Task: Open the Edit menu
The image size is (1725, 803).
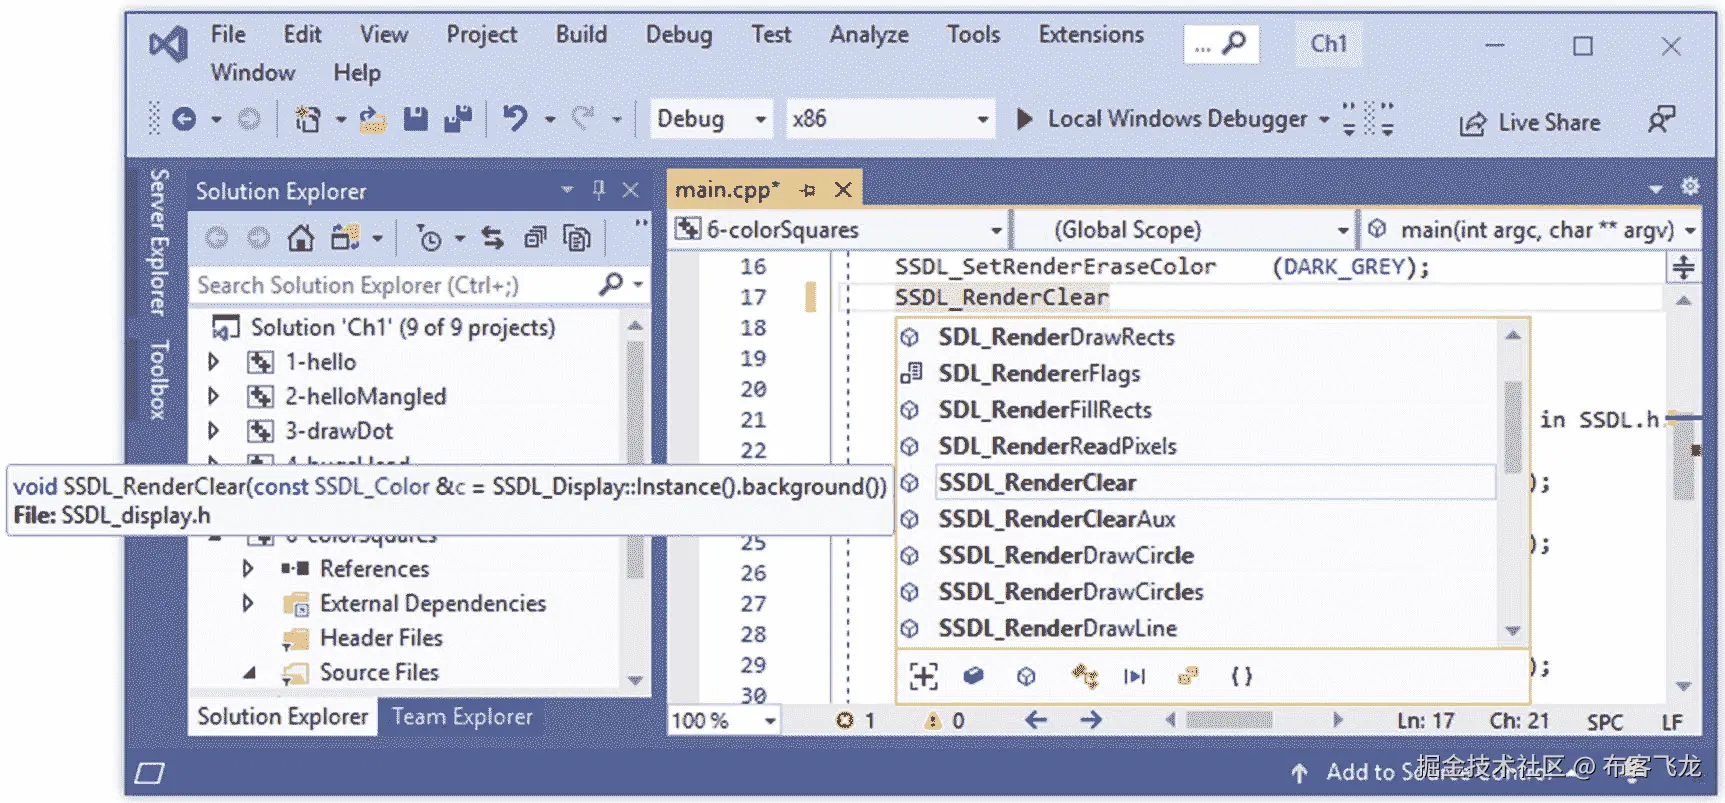Action: pos(302,34)
